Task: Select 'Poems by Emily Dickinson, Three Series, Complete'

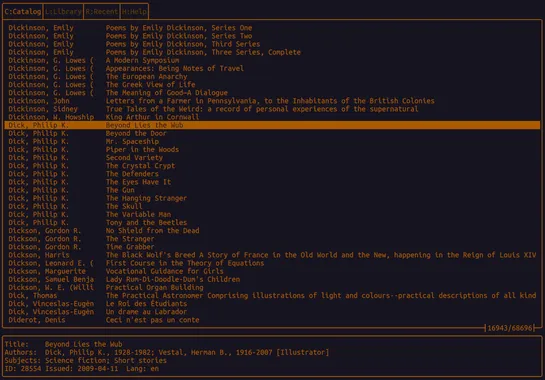Action: pos(272,52)
